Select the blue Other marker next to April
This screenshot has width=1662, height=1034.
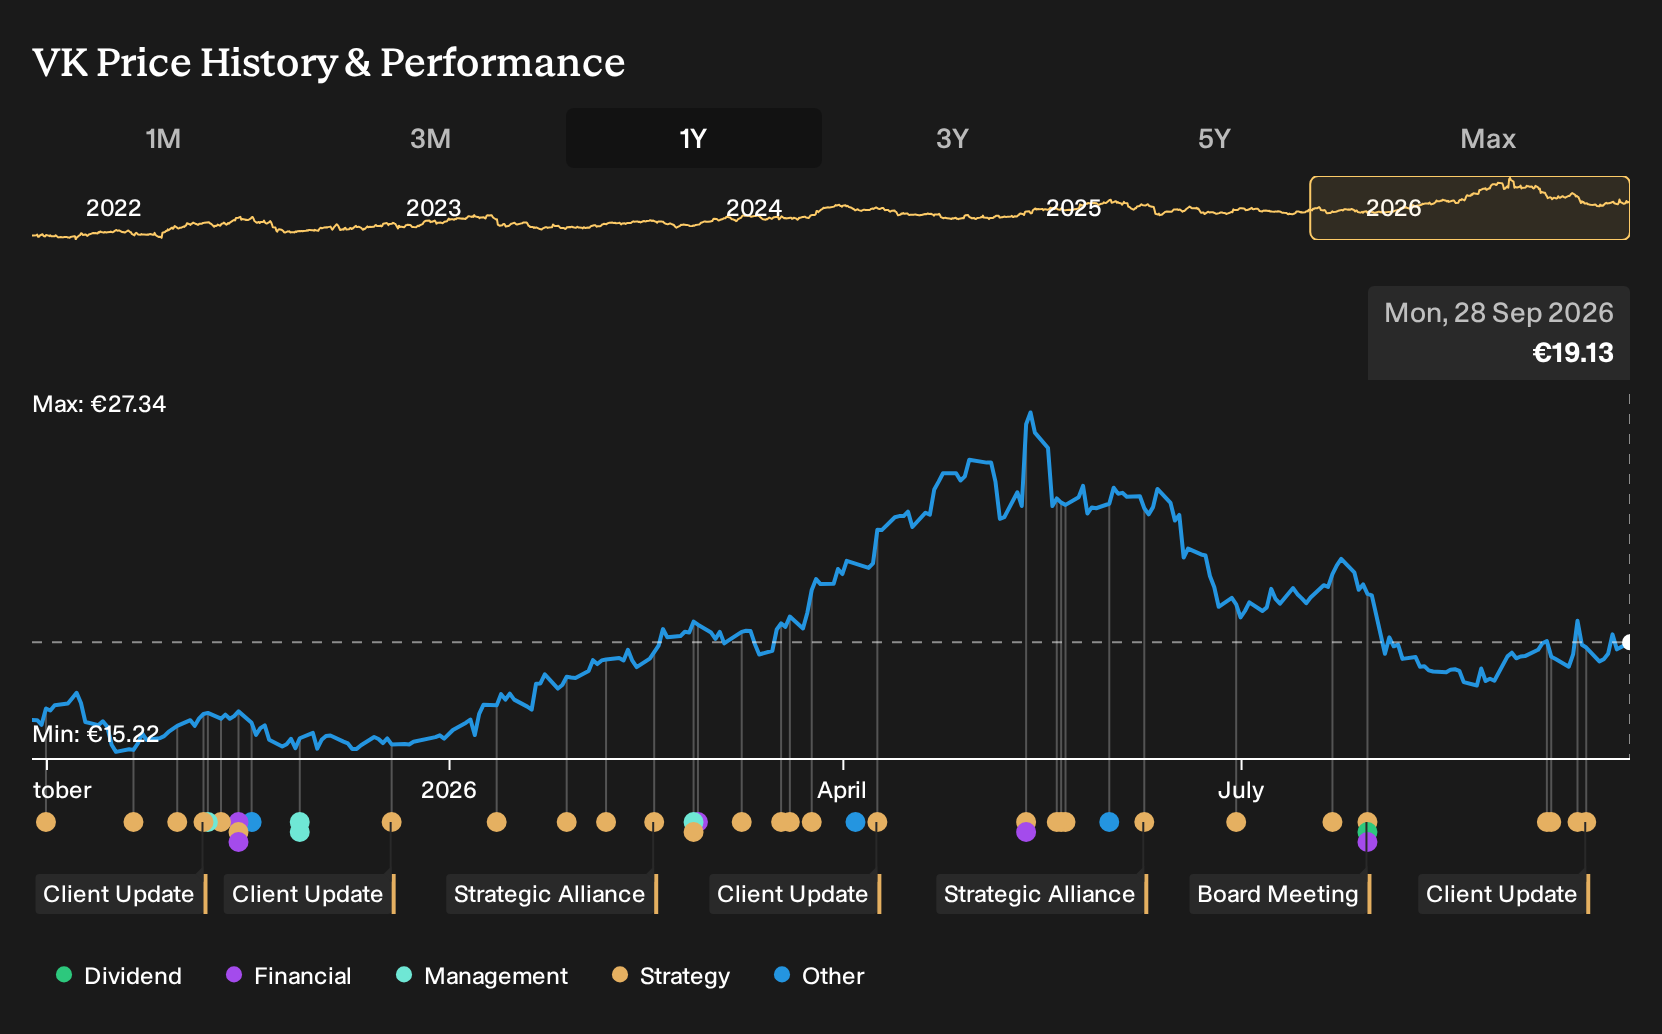coord(855,822)
